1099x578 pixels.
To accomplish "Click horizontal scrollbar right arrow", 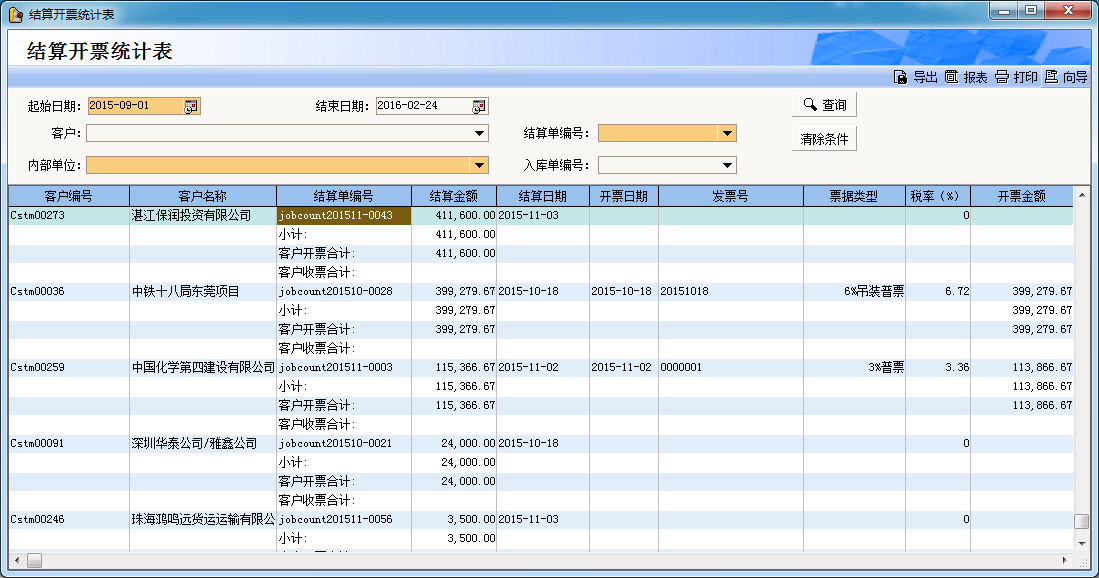I will click(x=1064, y=560).
